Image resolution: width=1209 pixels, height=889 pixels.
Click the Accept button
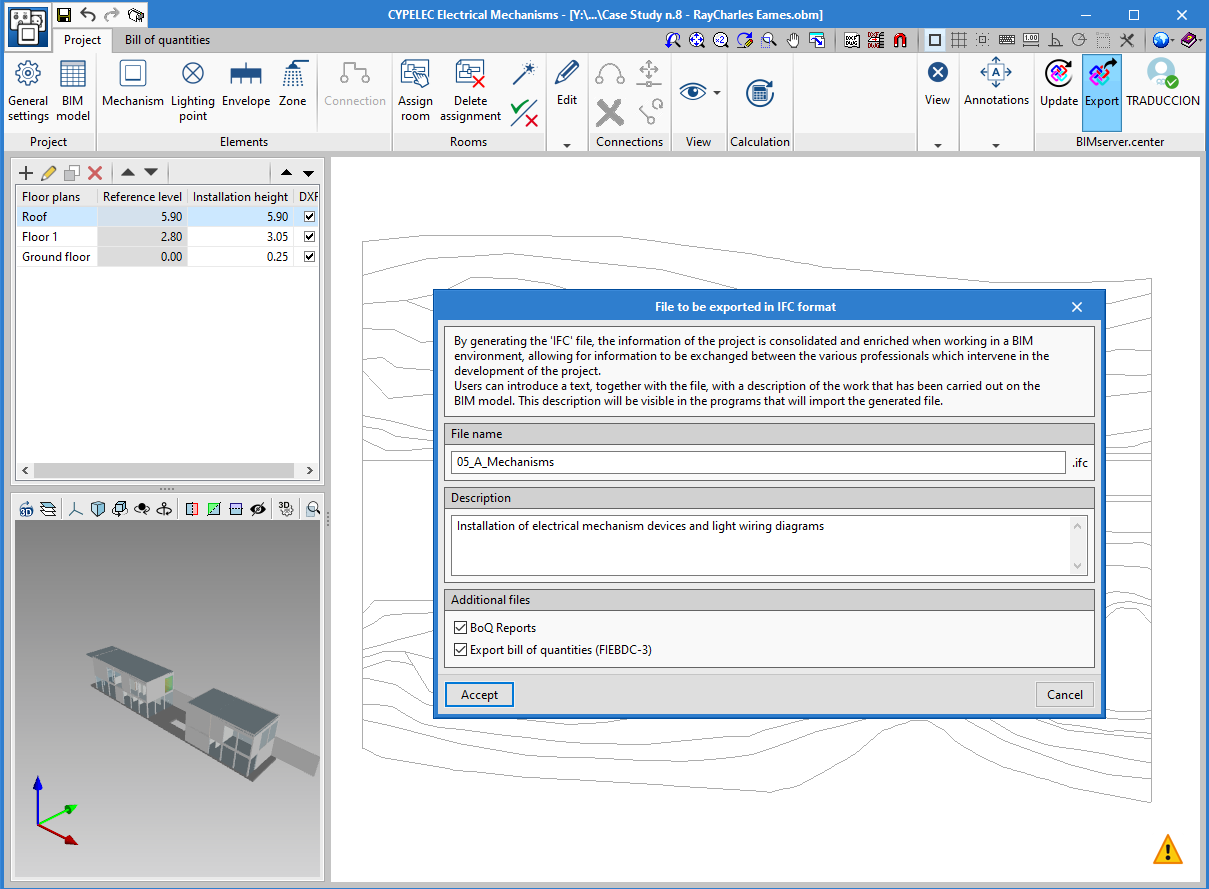[479, 695]
